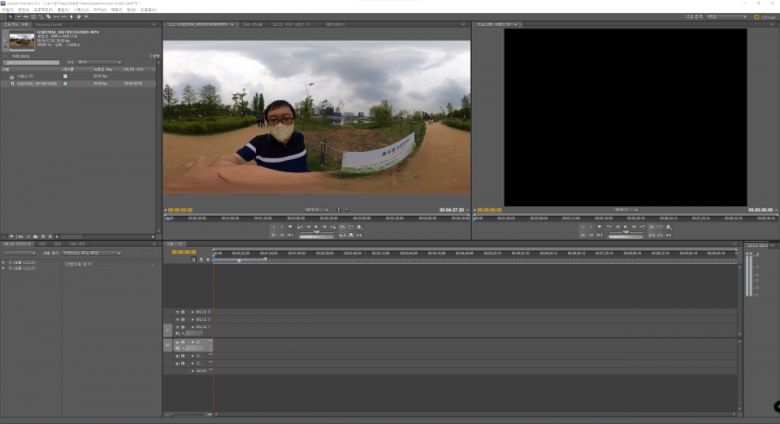Click the timeline panel yellow timecode
780x424 pixels.
(184, 252)
